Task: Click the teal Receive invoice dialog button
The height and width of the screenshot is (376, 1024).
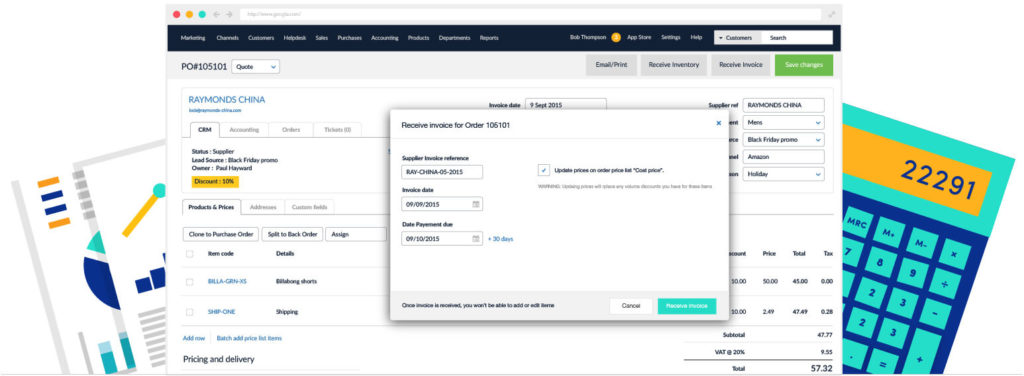Action: tap(686, 306)
